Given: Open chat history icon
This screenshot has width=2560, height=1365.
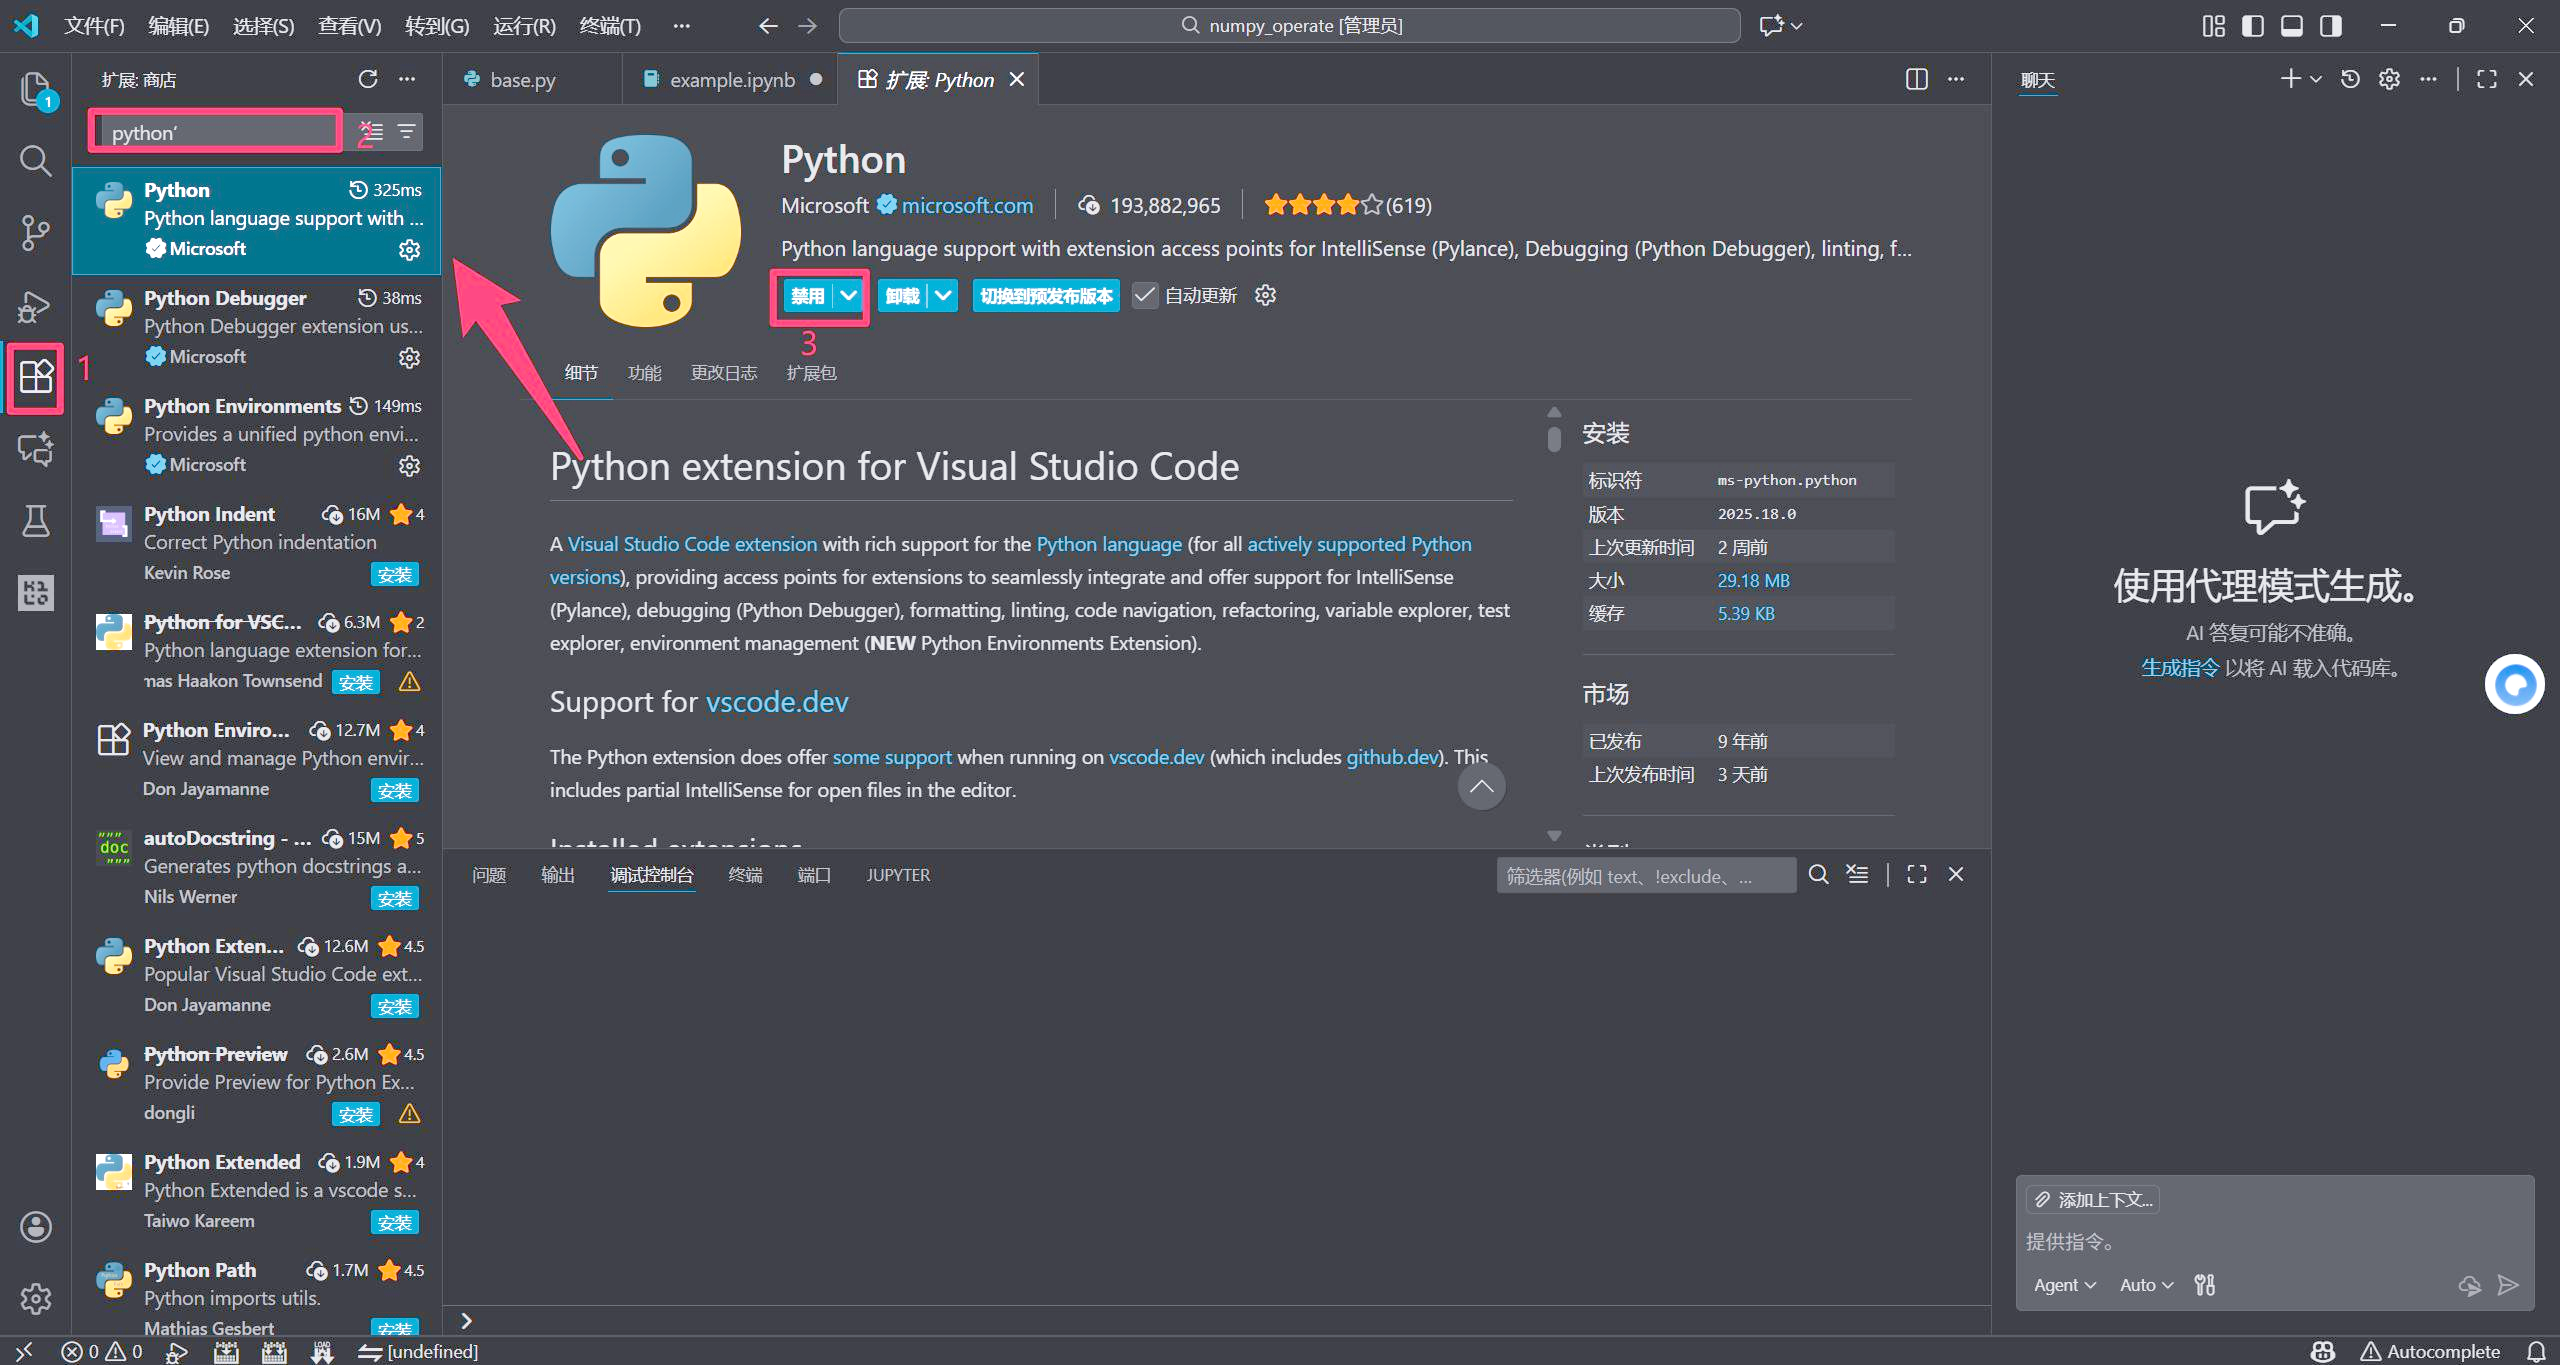Looking at the screenshot, I should tap(2350, 79).
